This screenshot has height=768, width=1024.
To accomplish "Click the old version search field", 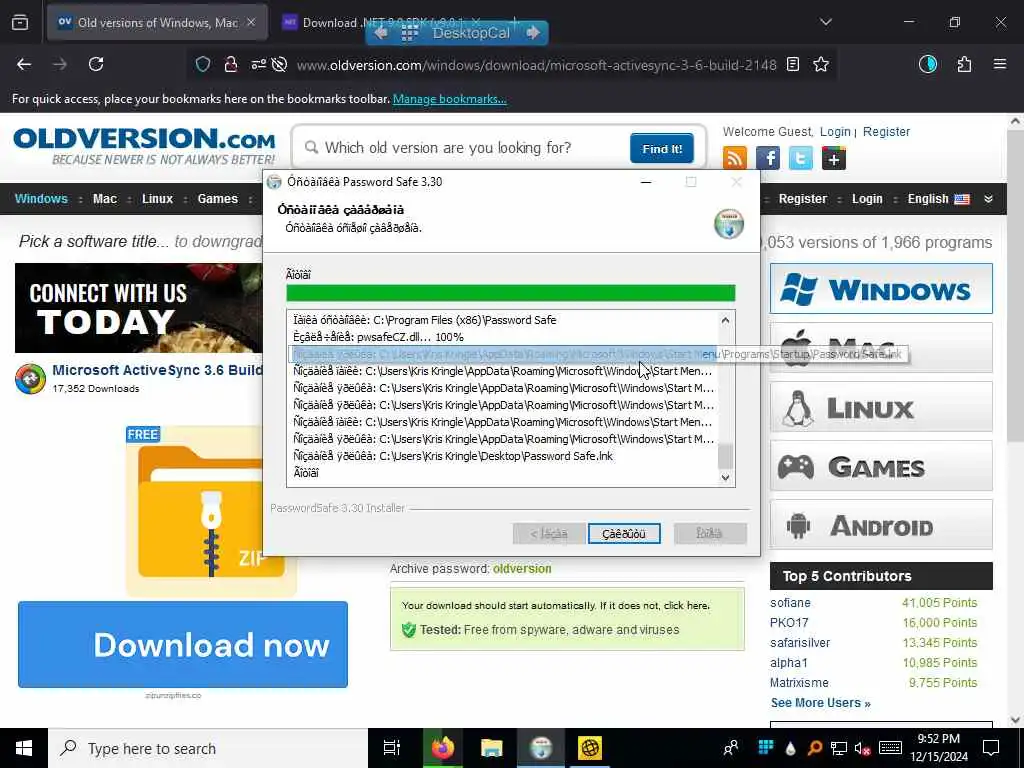I will [464, 148].
